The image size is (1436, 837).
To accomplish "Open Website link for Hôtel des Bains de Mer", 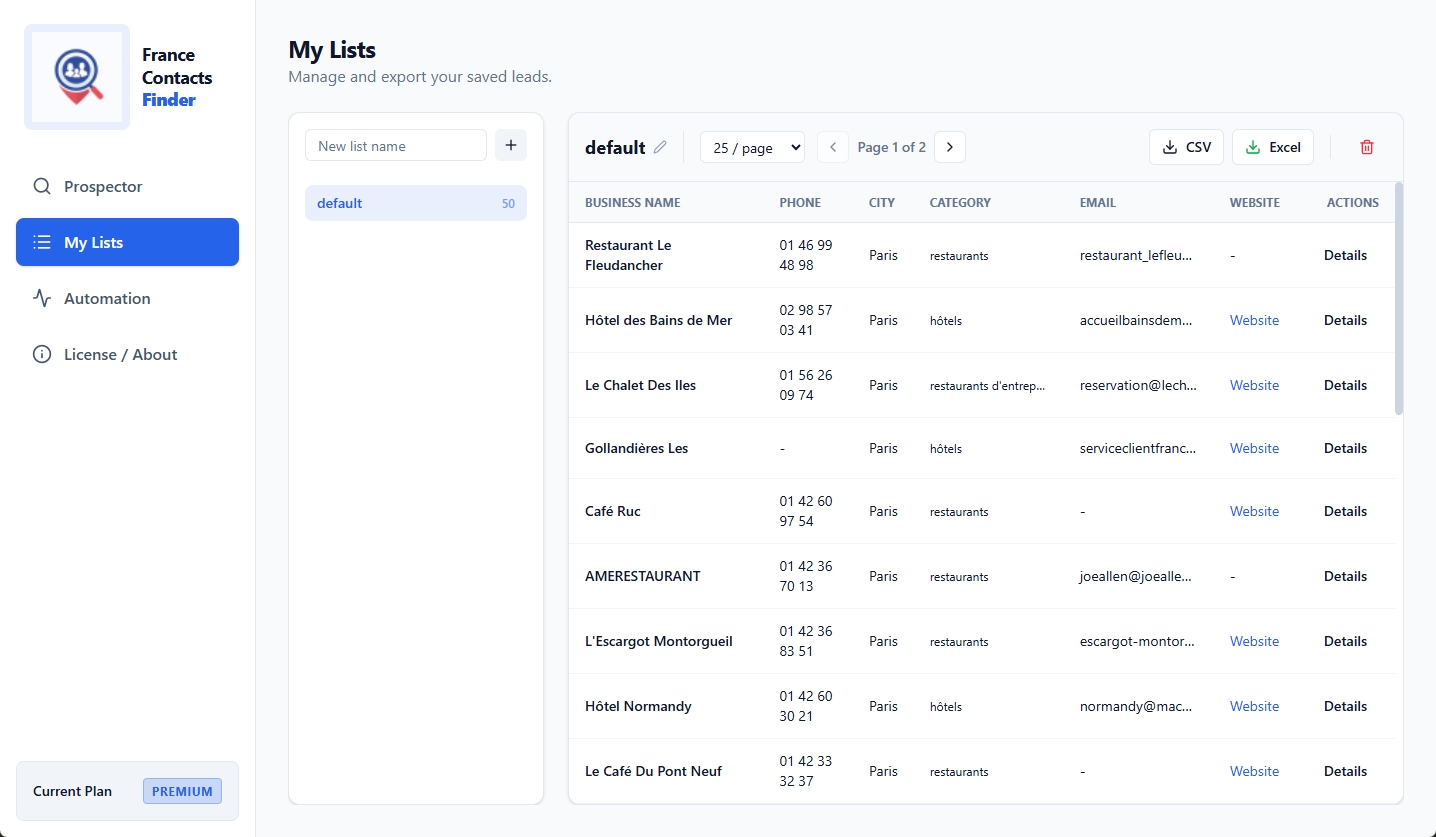I will [1254, 319].
